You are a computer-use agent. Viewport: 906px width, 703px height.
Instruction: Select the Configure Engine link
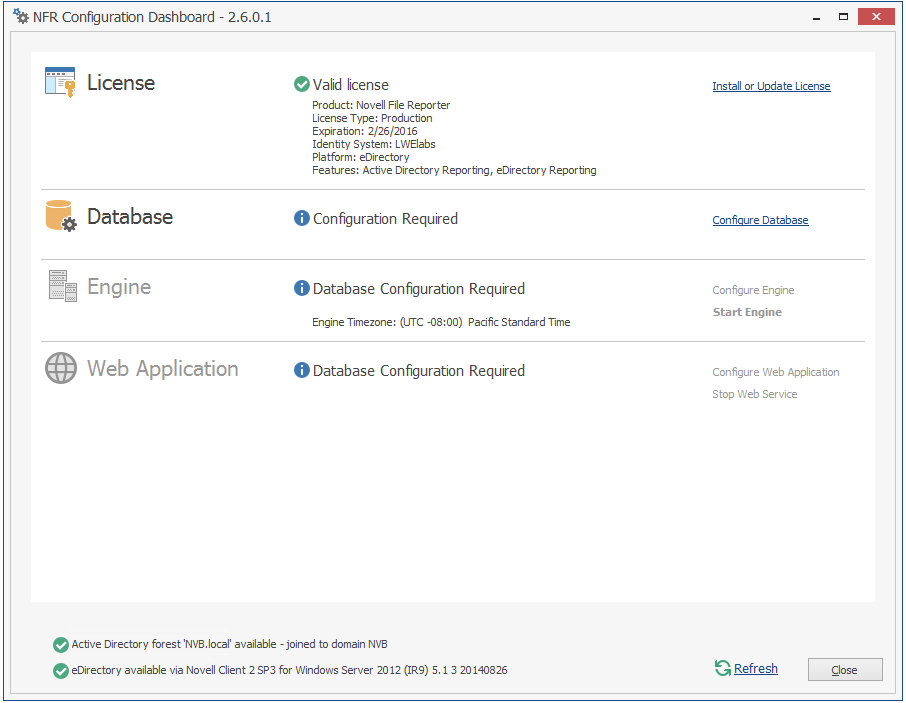coord(753,290)
